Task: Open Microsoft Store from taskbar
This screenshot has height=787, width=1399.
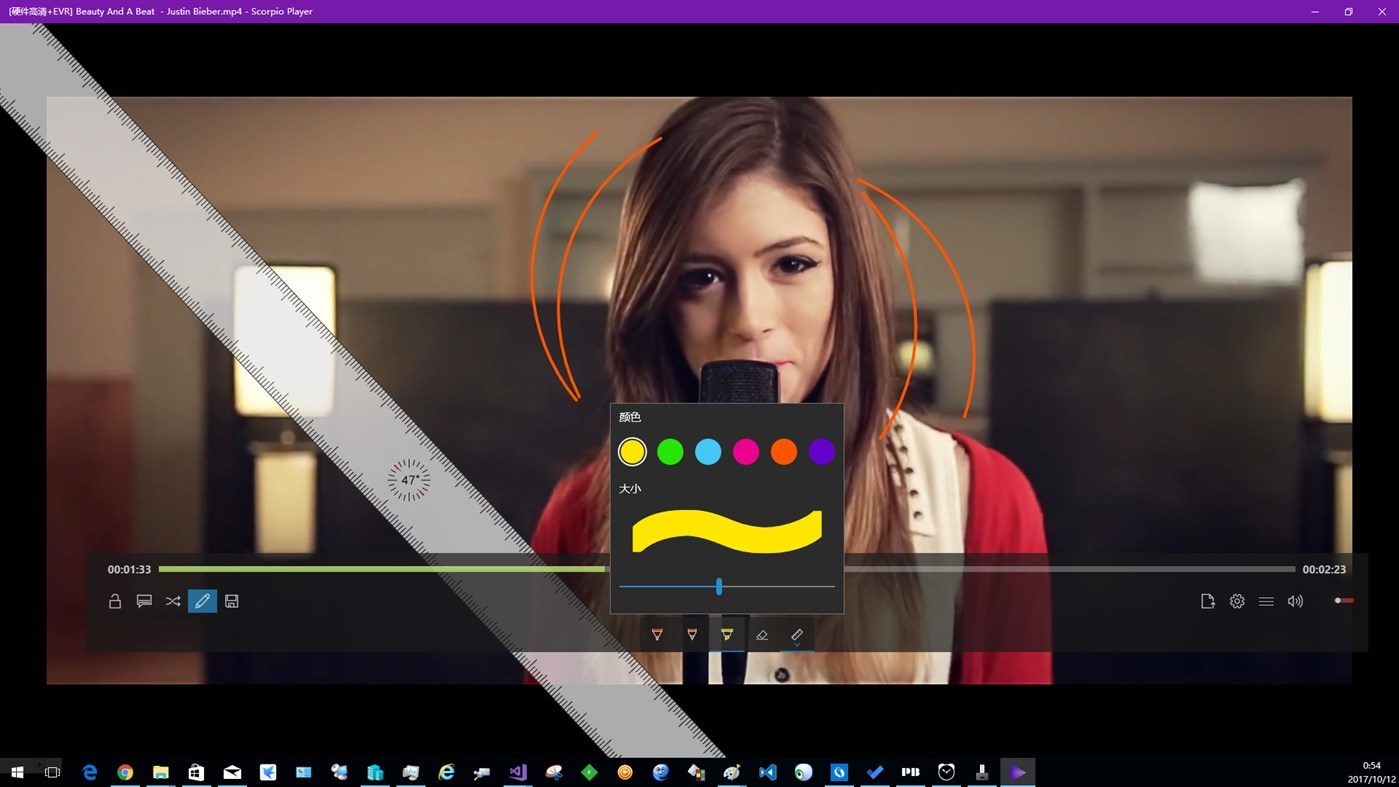Action: (x=196, y=772)
